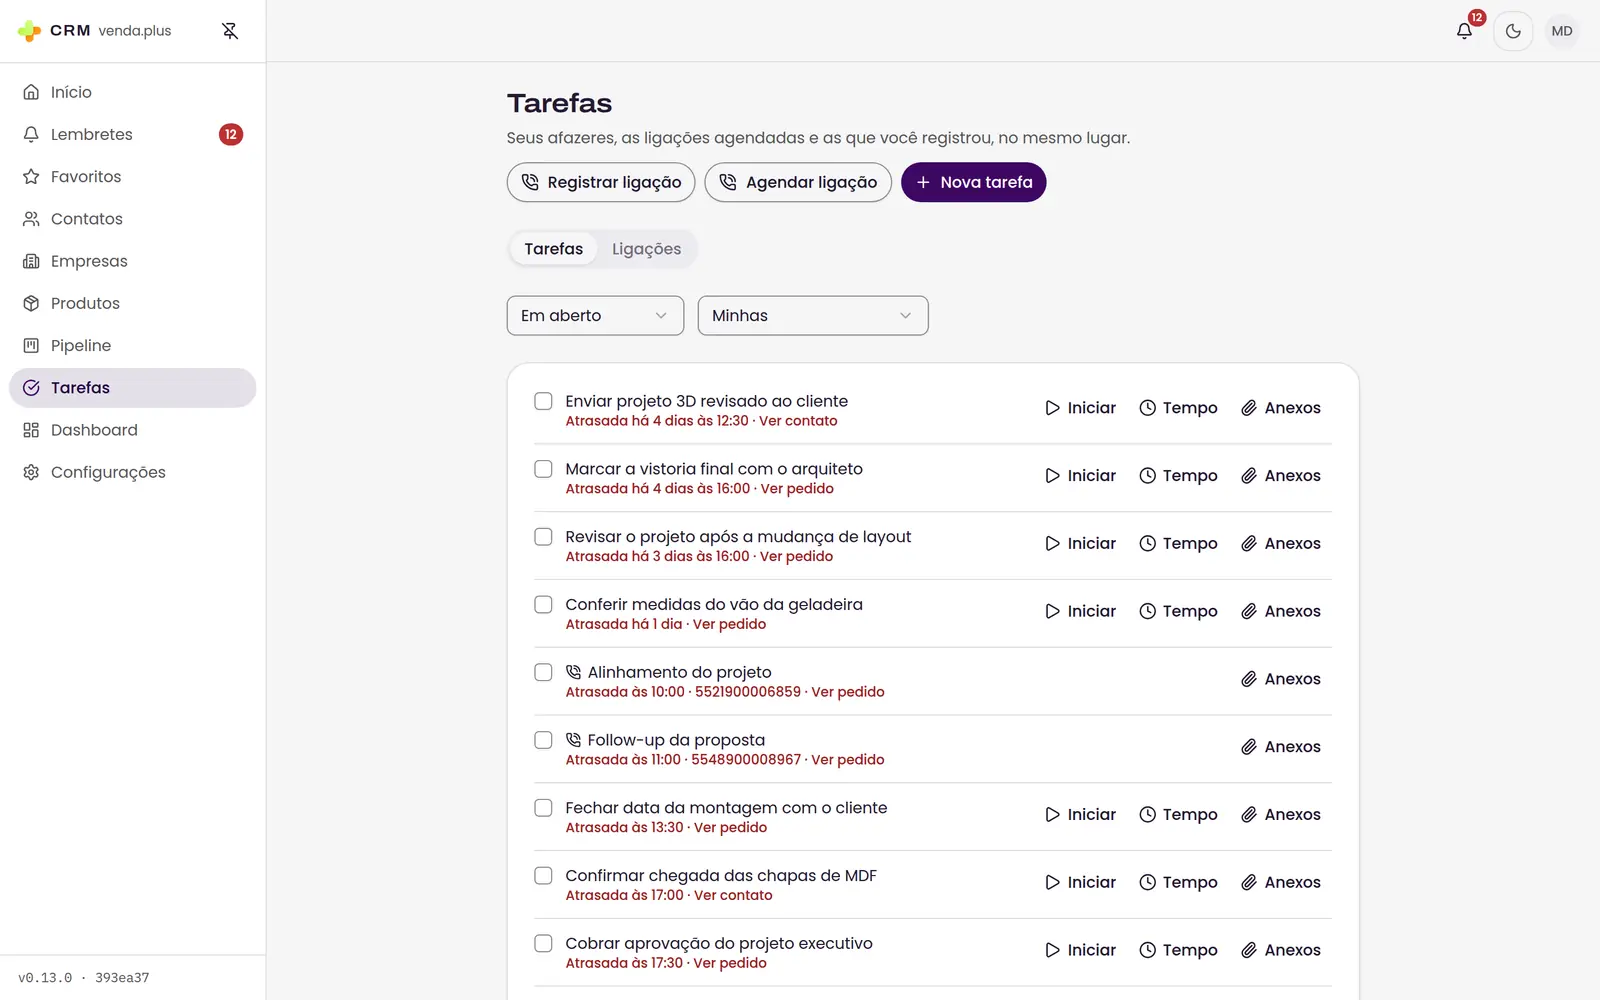The image size is (1600, 1000).
Task: Check Marcar a vistoria final task
Action: tap(543, 469)
